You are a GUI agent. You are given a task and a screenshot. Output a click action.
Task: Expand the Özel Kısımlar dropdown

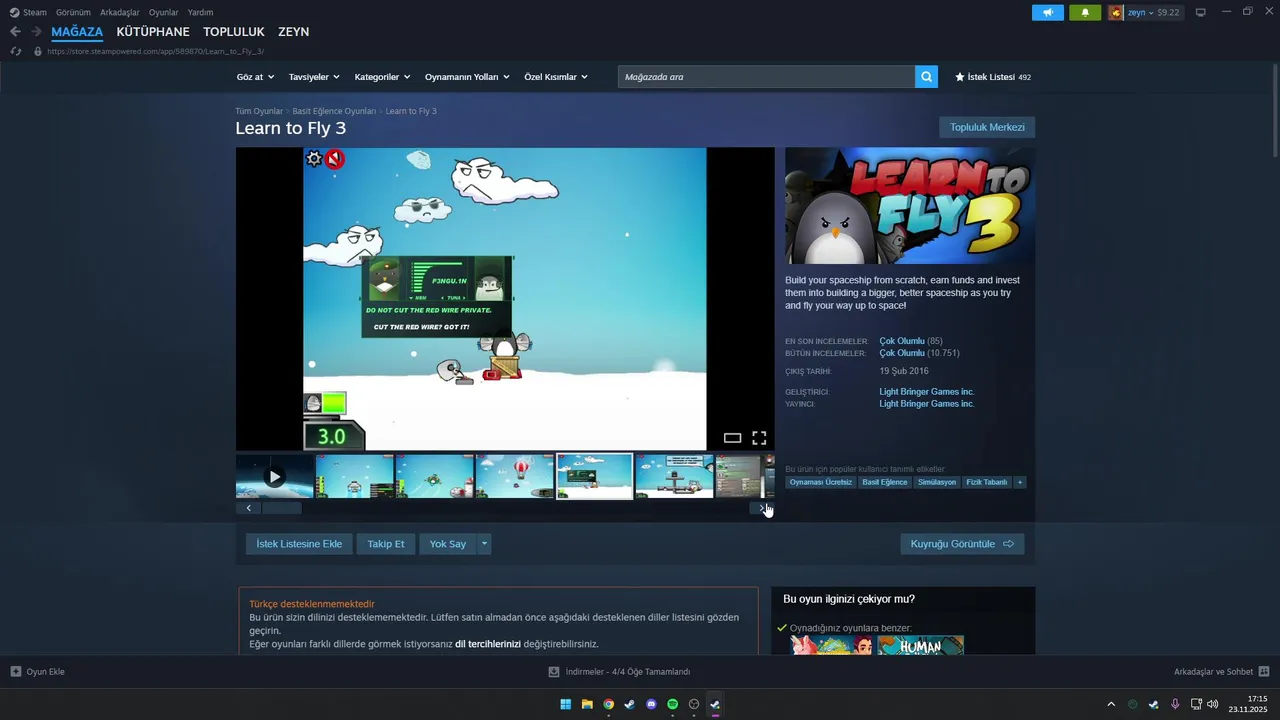(556, 77)
